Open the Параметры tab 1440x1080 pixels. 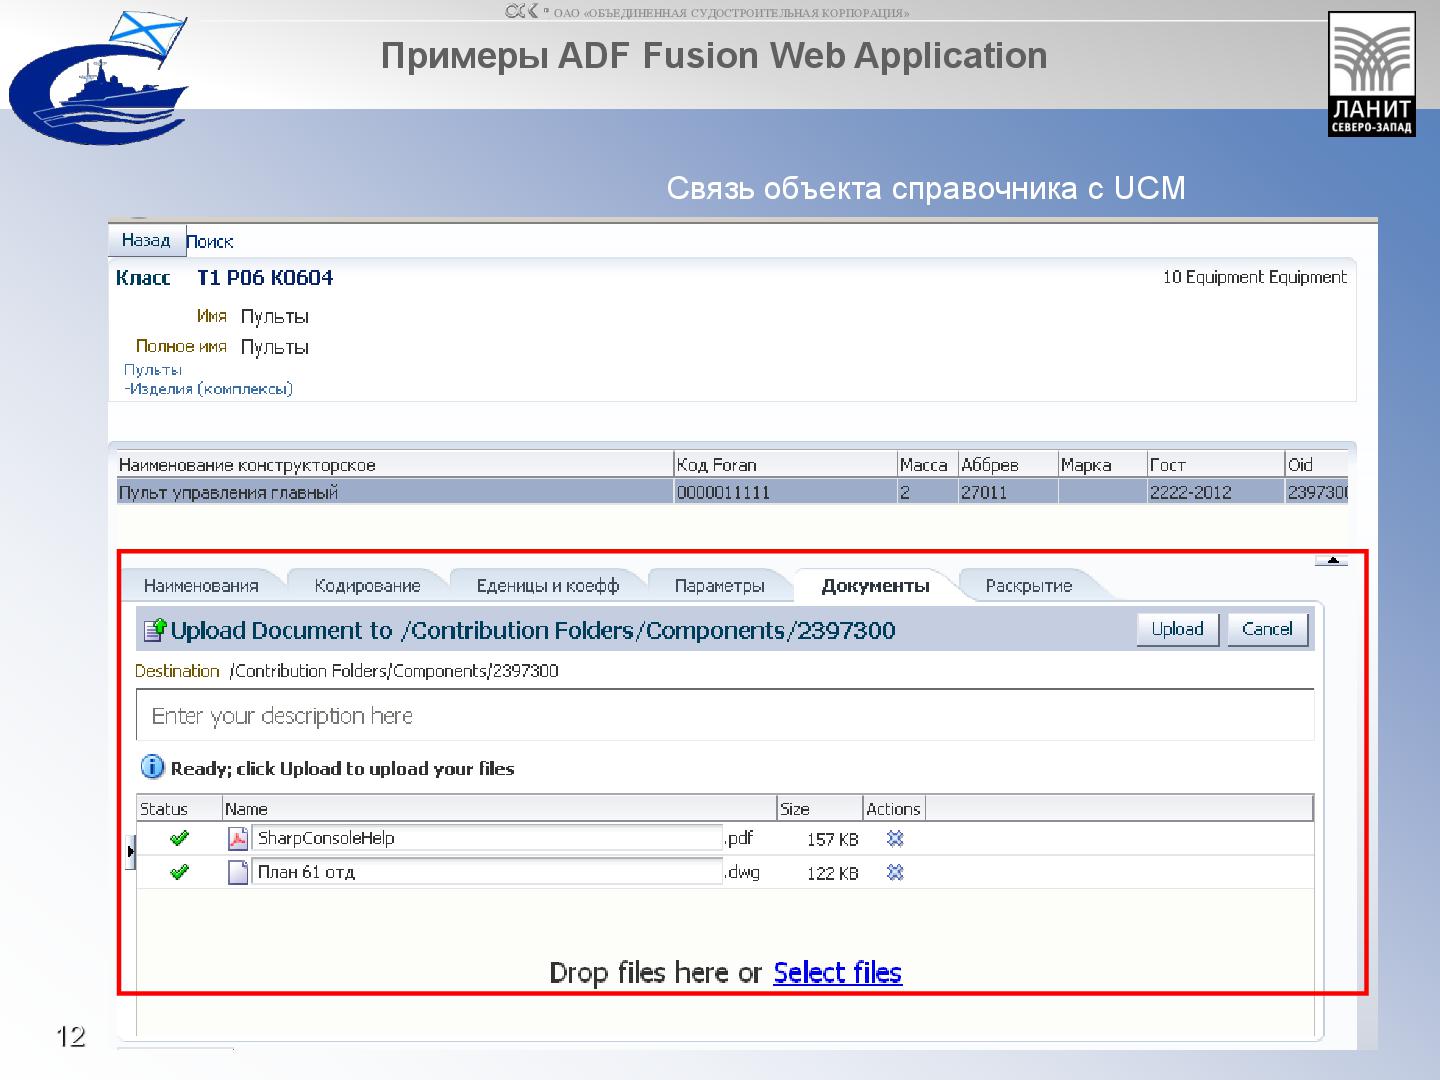(x=719, y=584)
